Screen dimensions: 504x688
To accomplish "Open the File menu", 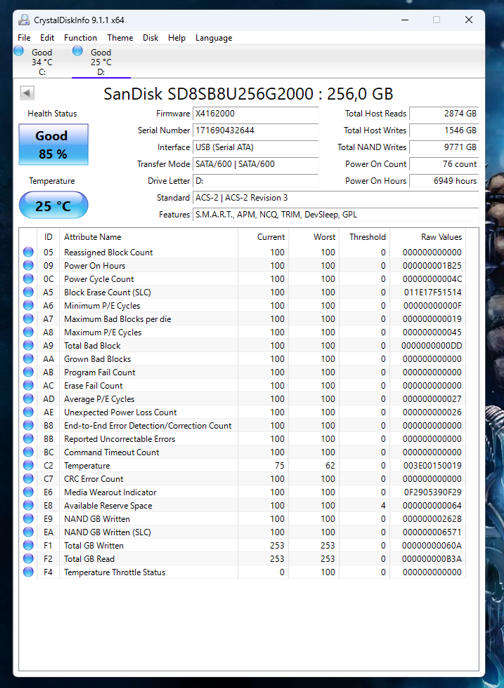I will click(x=24, y=38).
